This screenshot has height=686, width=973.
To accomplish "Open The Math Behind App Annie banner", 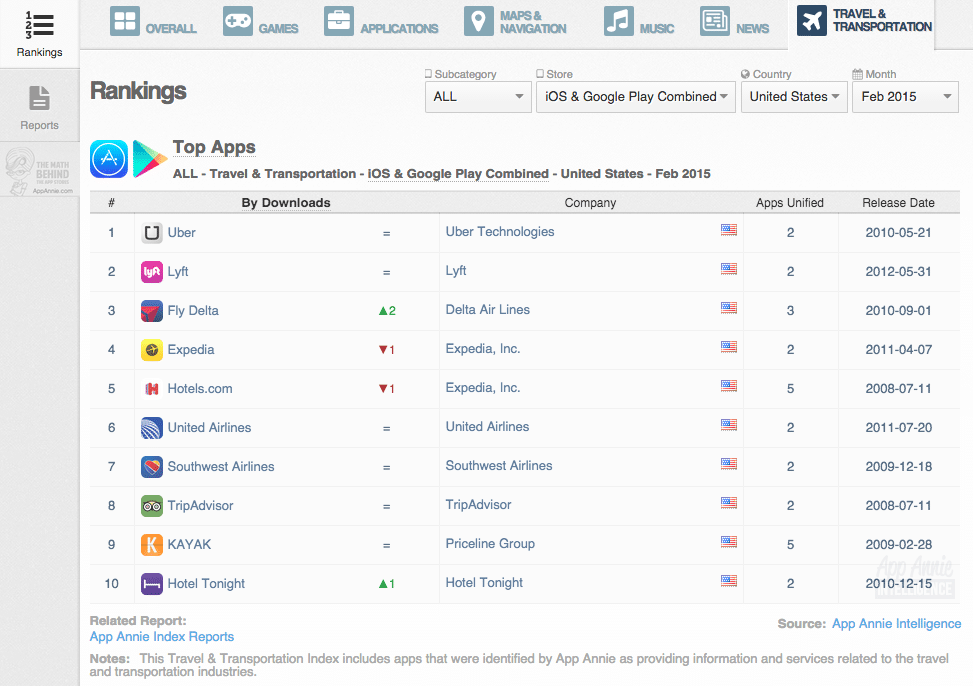I will point(39,171).
